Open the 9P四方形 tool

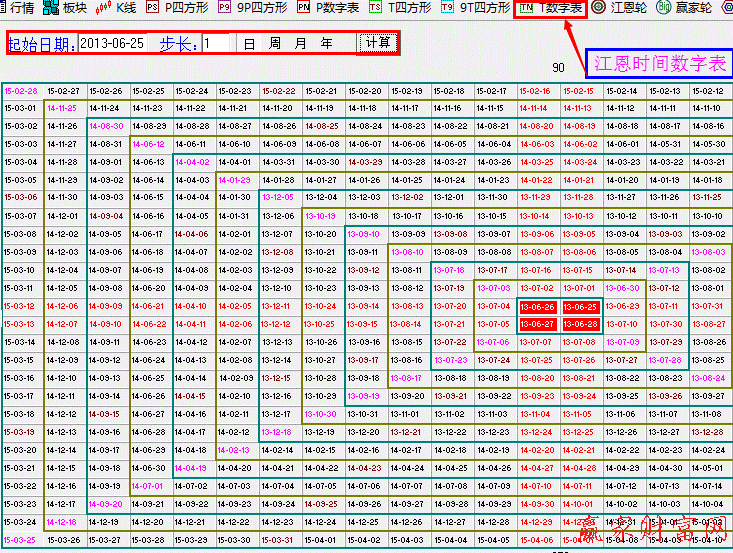249,8
